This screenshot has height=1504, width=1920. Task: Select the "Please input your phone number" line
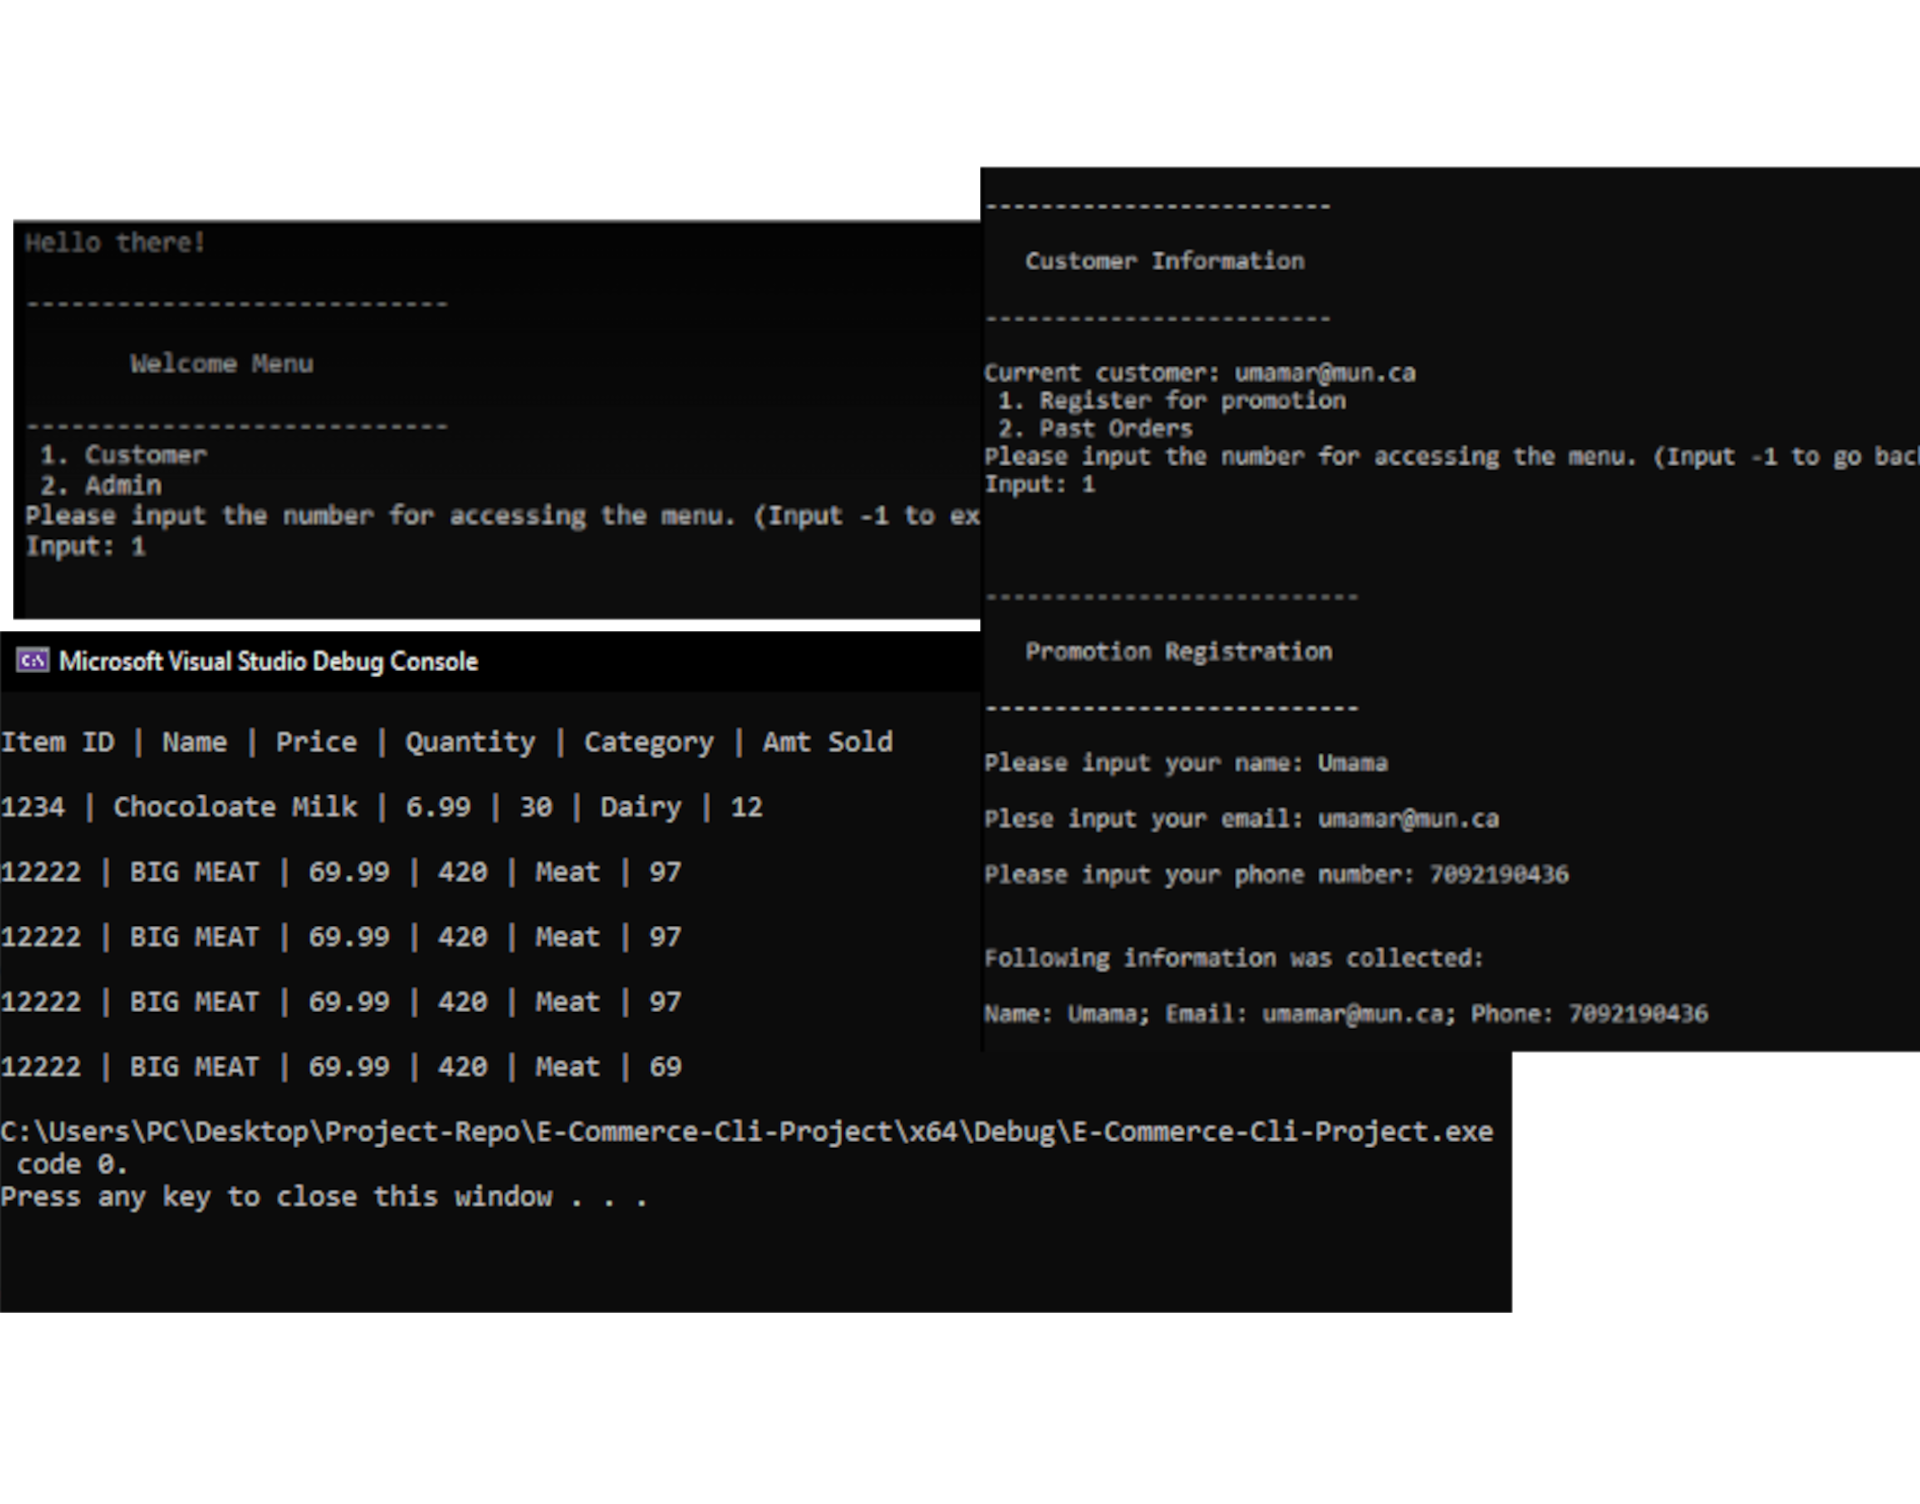click(x=1277, y=875)
